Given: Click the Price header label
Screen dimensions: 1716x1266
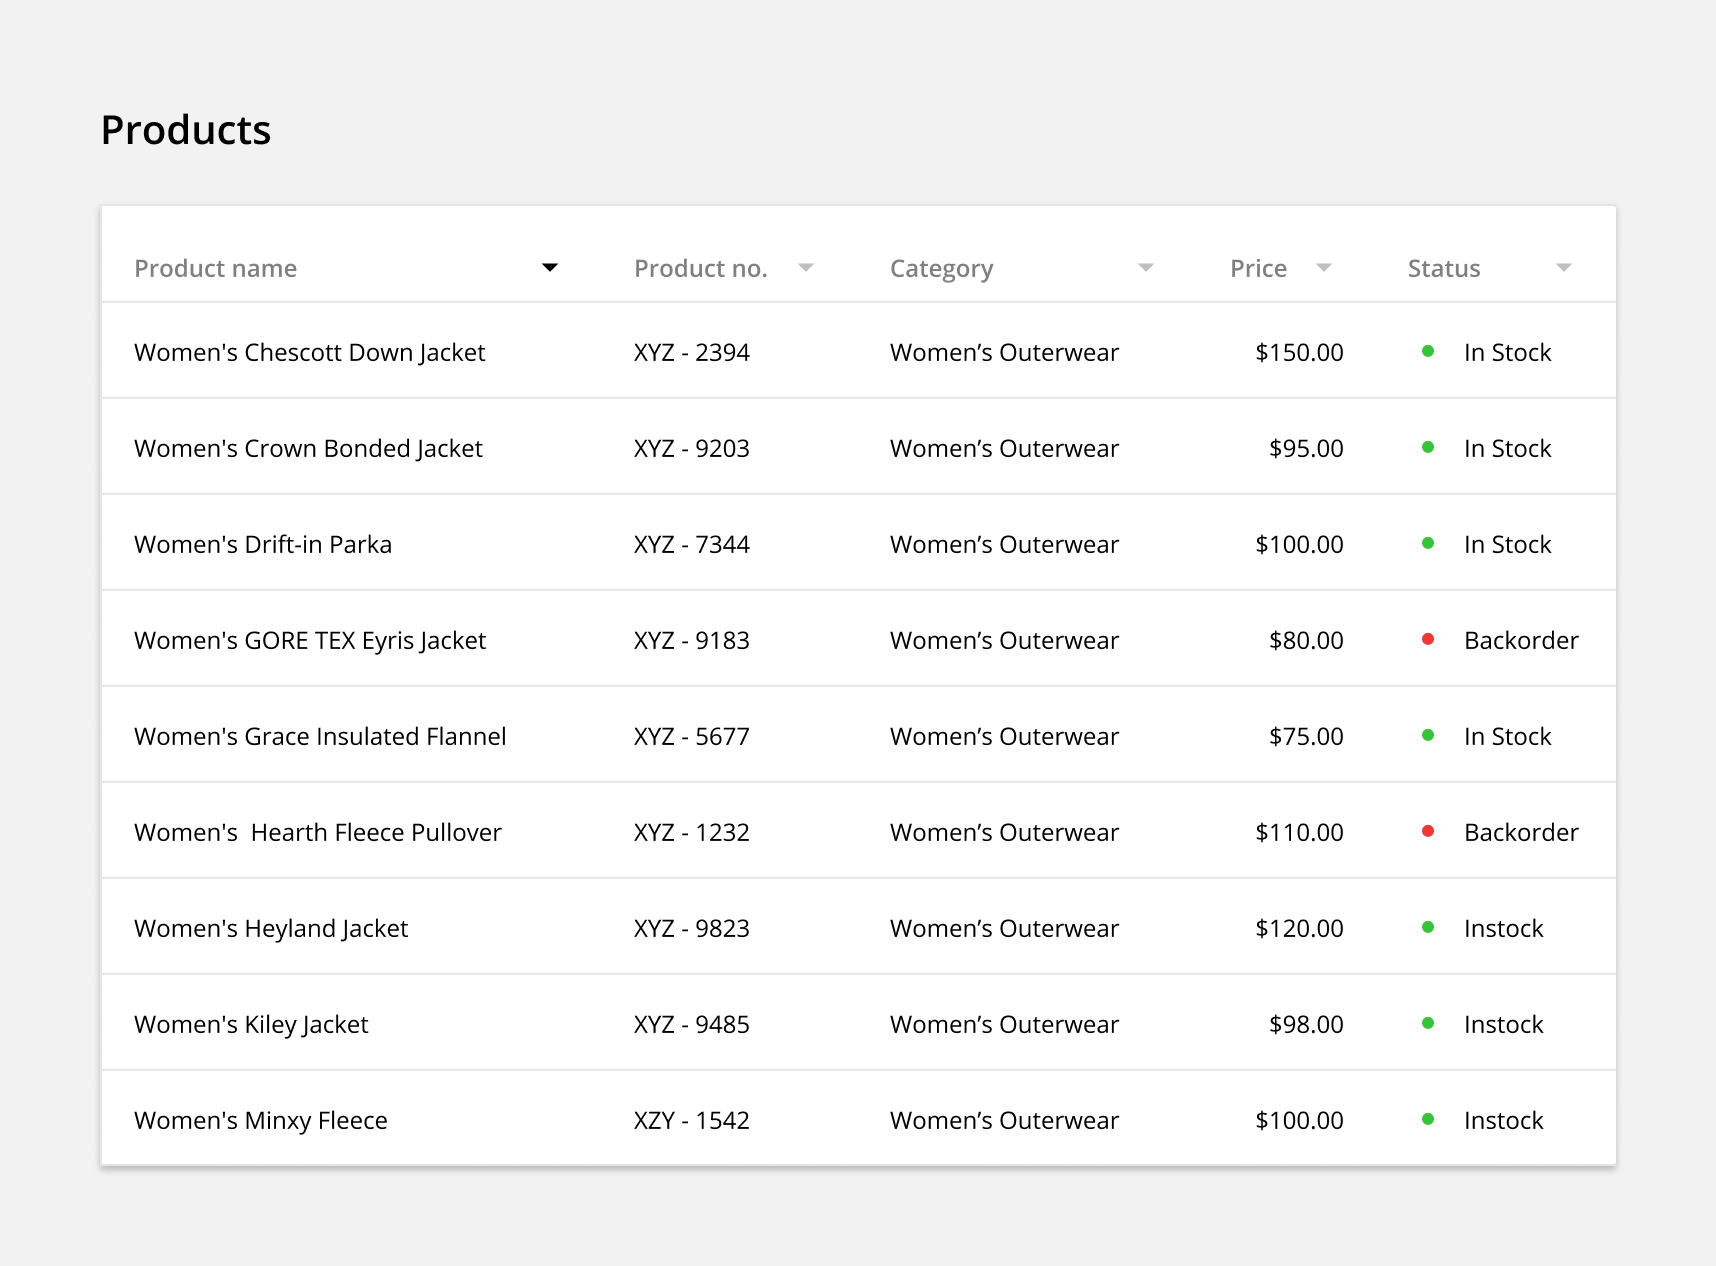Looking at the screenshot, I should tap(1259, 268).
